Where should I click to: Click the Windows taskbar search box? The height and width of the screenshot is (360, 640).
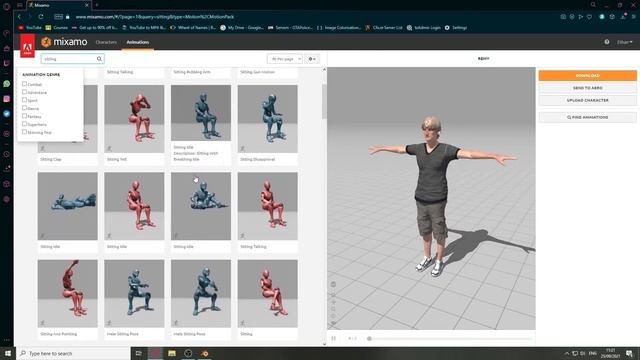pyautogui.click(x=73, y=353)
